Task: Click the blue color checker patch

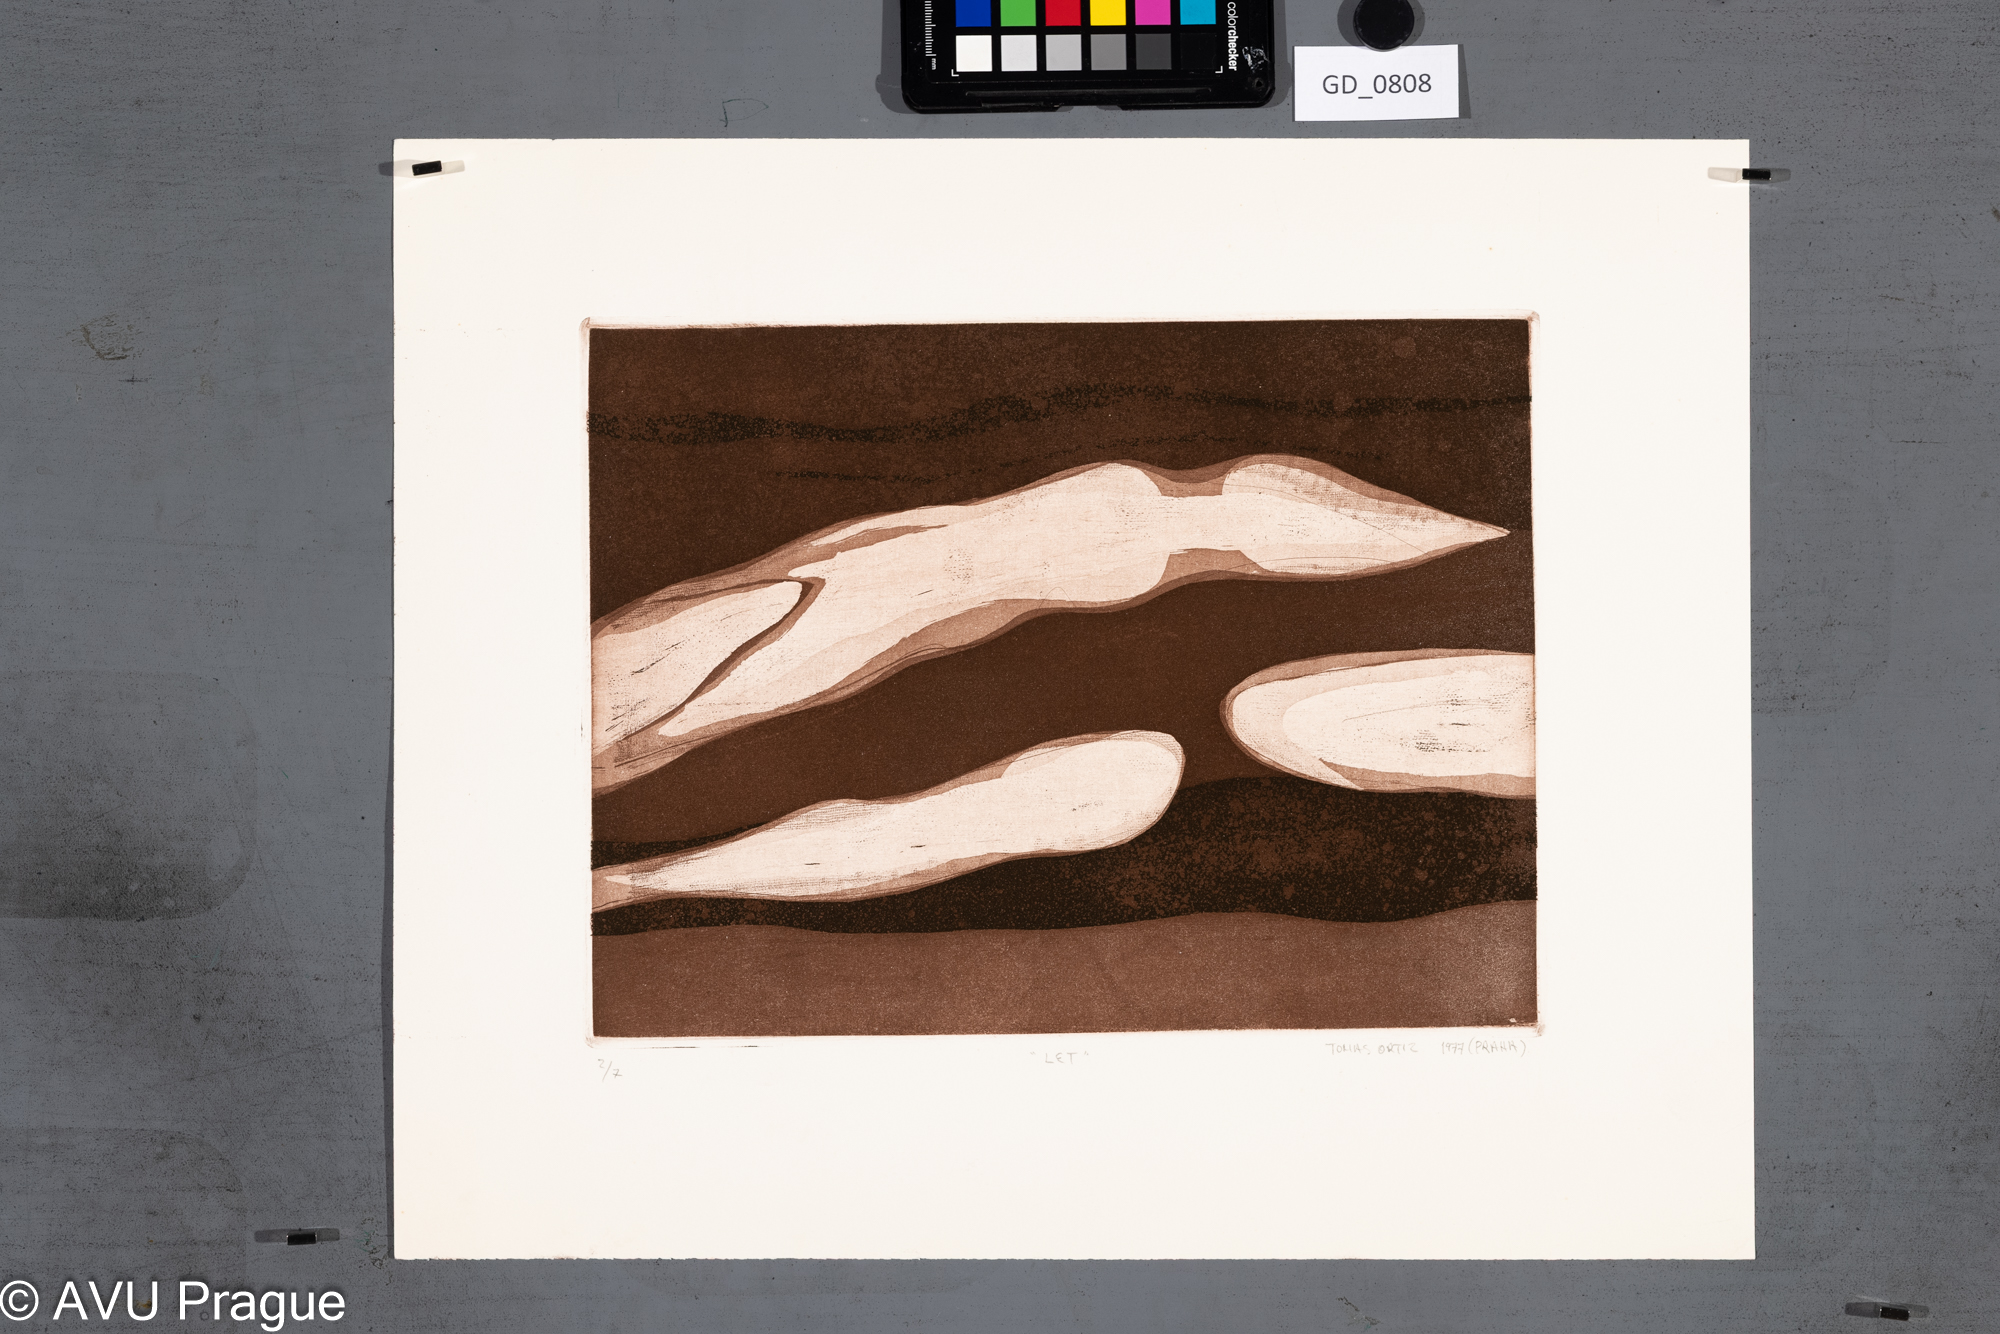Action: coord(972,12)
